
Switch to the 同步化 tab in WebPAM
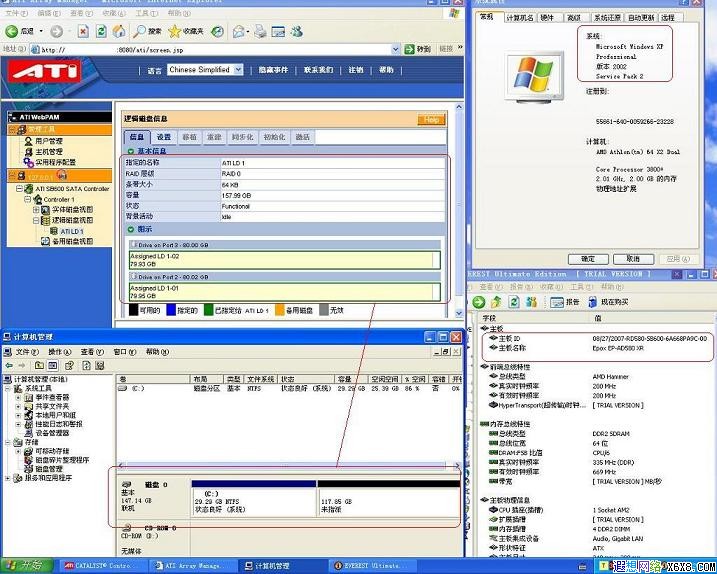(x=242, y=137)
